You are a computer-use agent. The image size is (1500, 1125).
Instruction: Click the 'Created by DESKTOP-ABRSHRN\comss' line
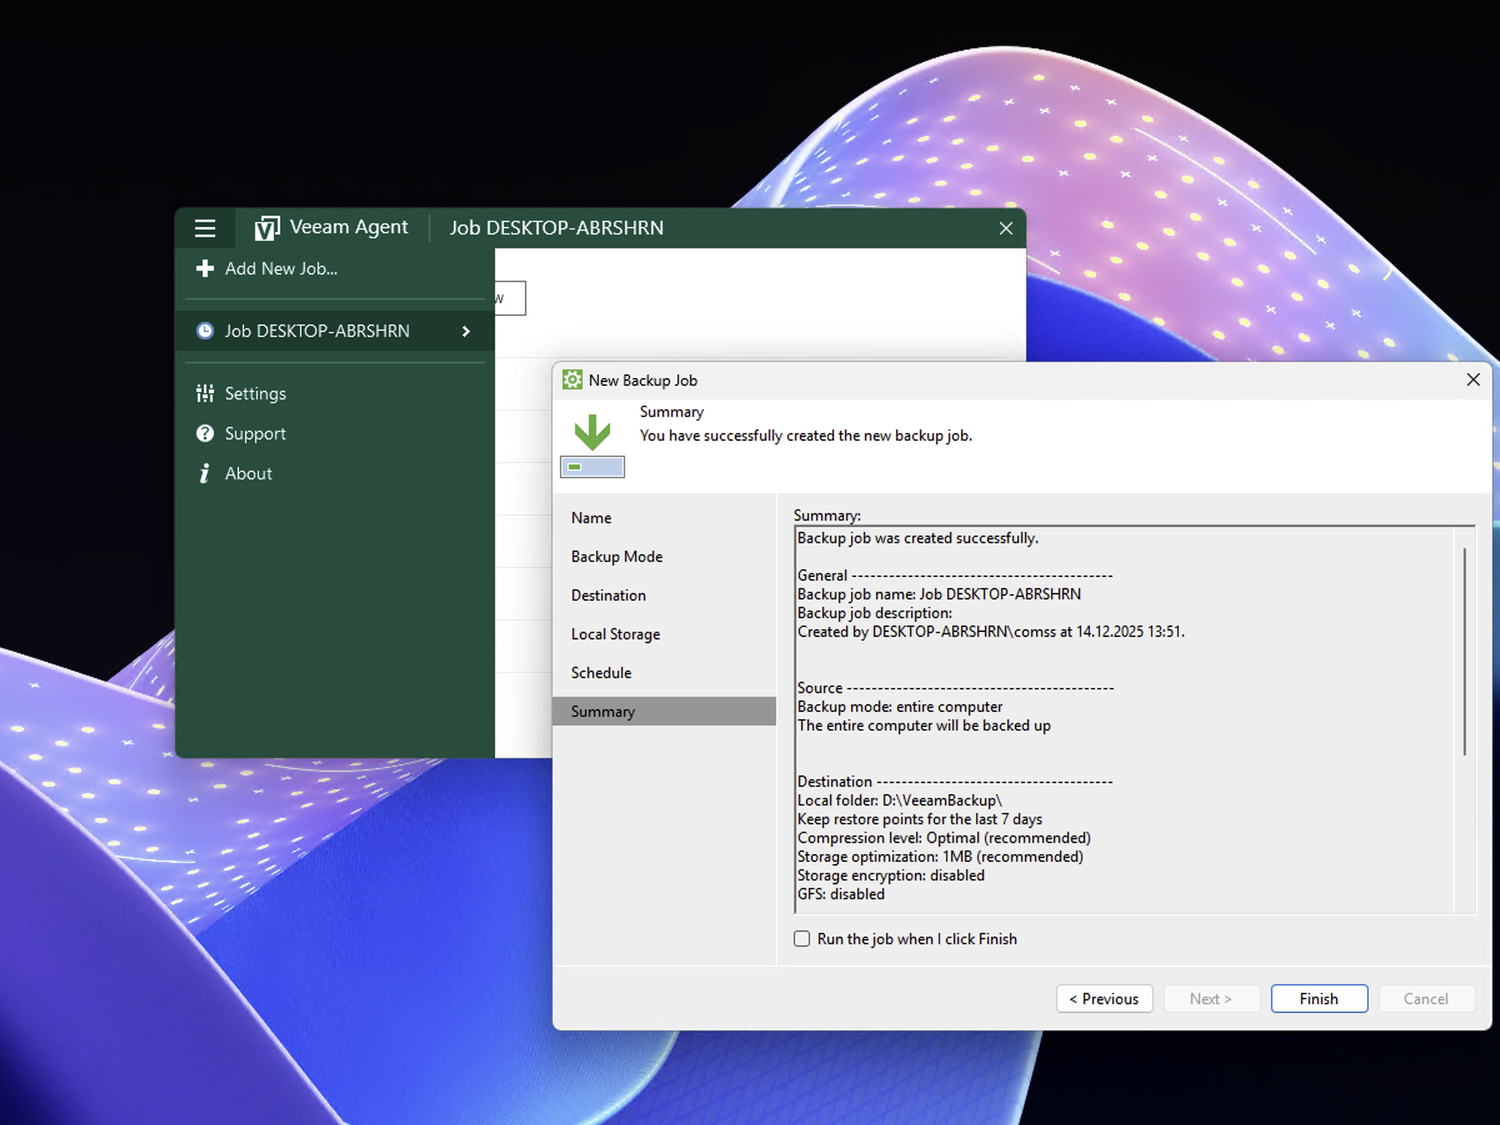(991, 632)
